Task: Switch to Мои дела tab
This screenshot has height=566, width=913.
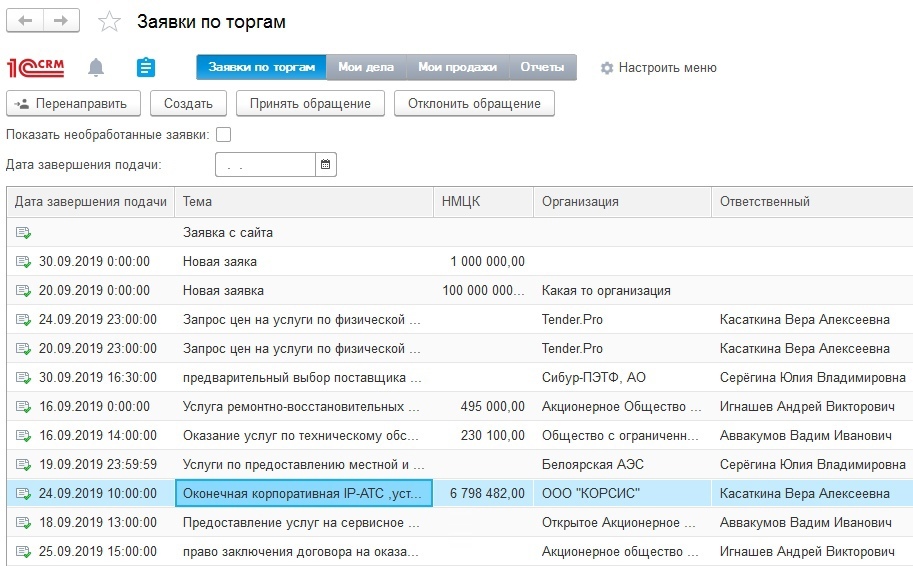Action: [x=366, y=67]
